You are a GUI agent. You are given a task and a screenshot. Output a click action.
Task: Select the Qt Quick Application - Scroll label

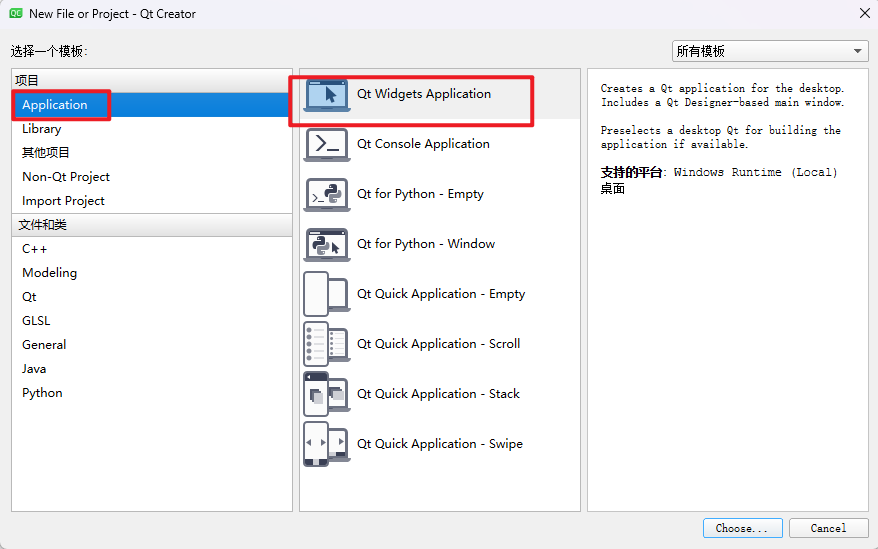point(438,343)
